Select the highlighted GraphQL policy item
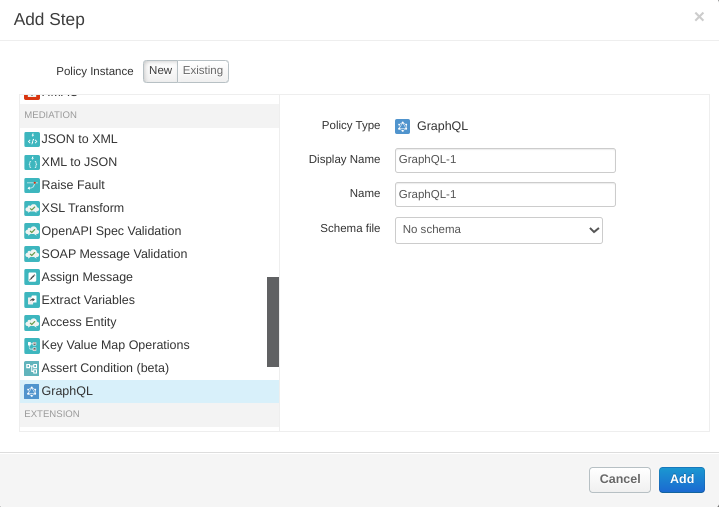Screen dimensions: 719x507 [67, 391]
